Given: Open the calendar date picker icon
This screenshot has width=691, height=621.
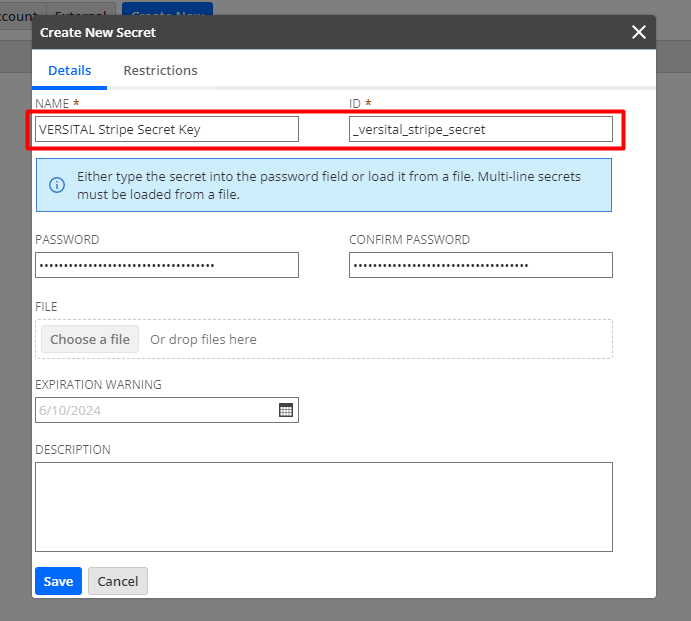Looking at the screenshot, I should tap(286, 410).
